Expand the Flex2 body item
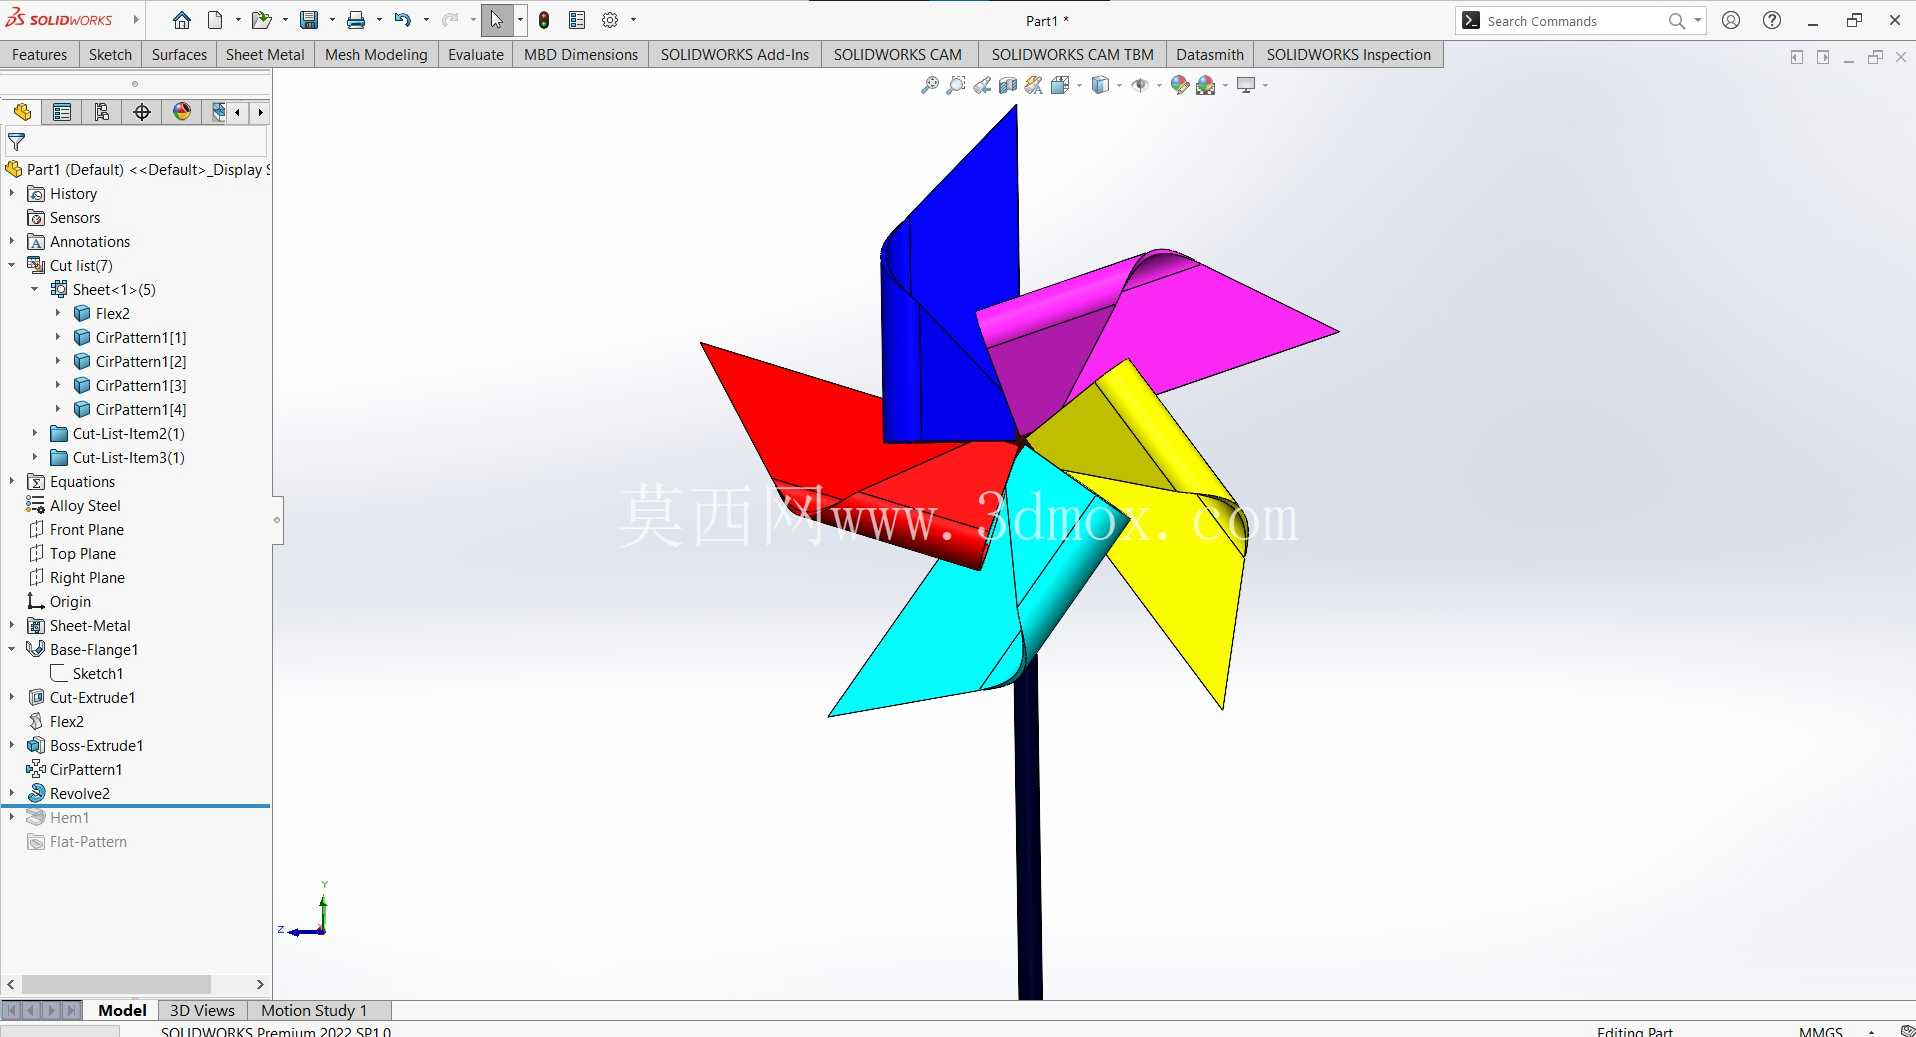 [58, 313]
